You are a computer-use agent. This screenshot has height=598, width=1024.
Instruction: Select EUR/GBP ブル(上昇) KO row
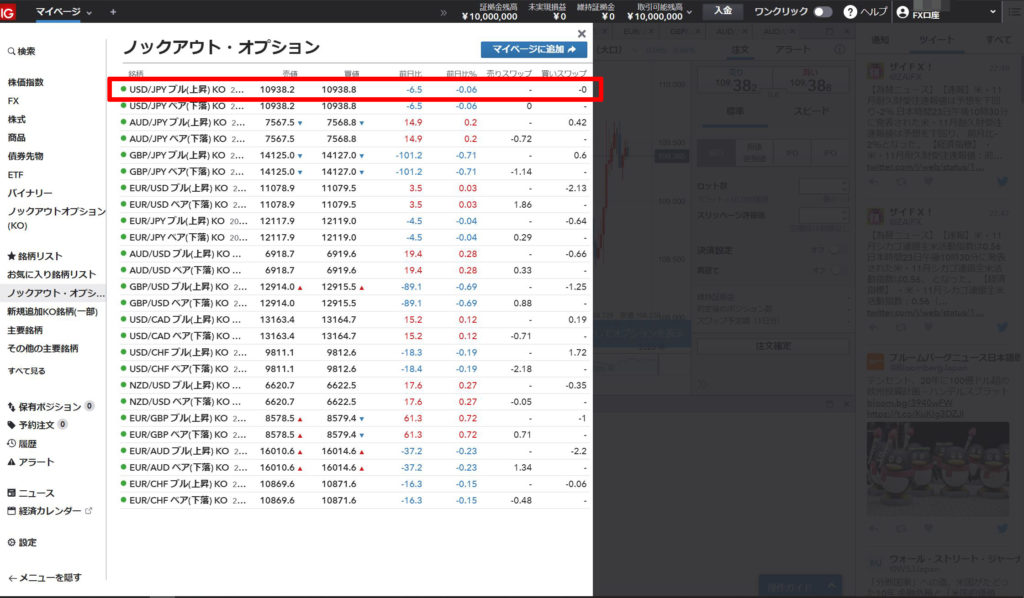pyautogui.click(x=354, y=418)
